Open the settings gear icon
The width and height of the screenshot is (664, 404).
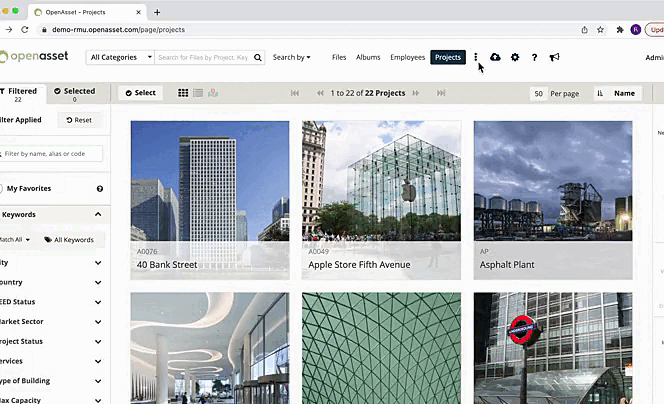coord(515,57)
